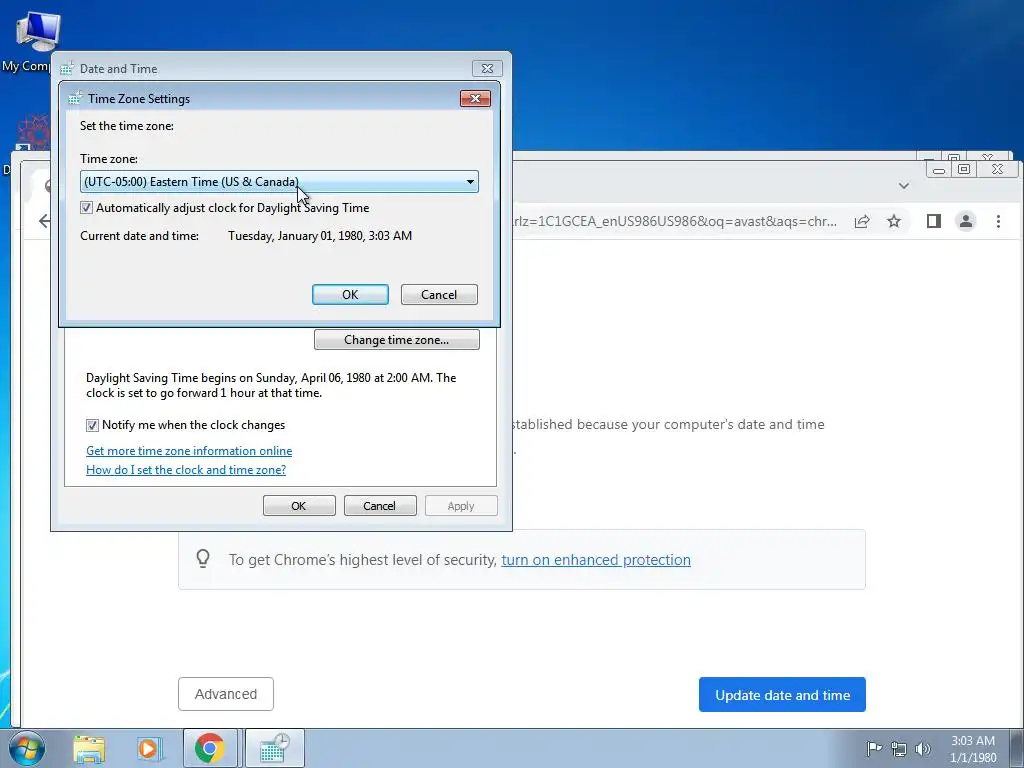Launch Windows Media Player from the taskbar

pyautogui.click(x=148, y=748)
